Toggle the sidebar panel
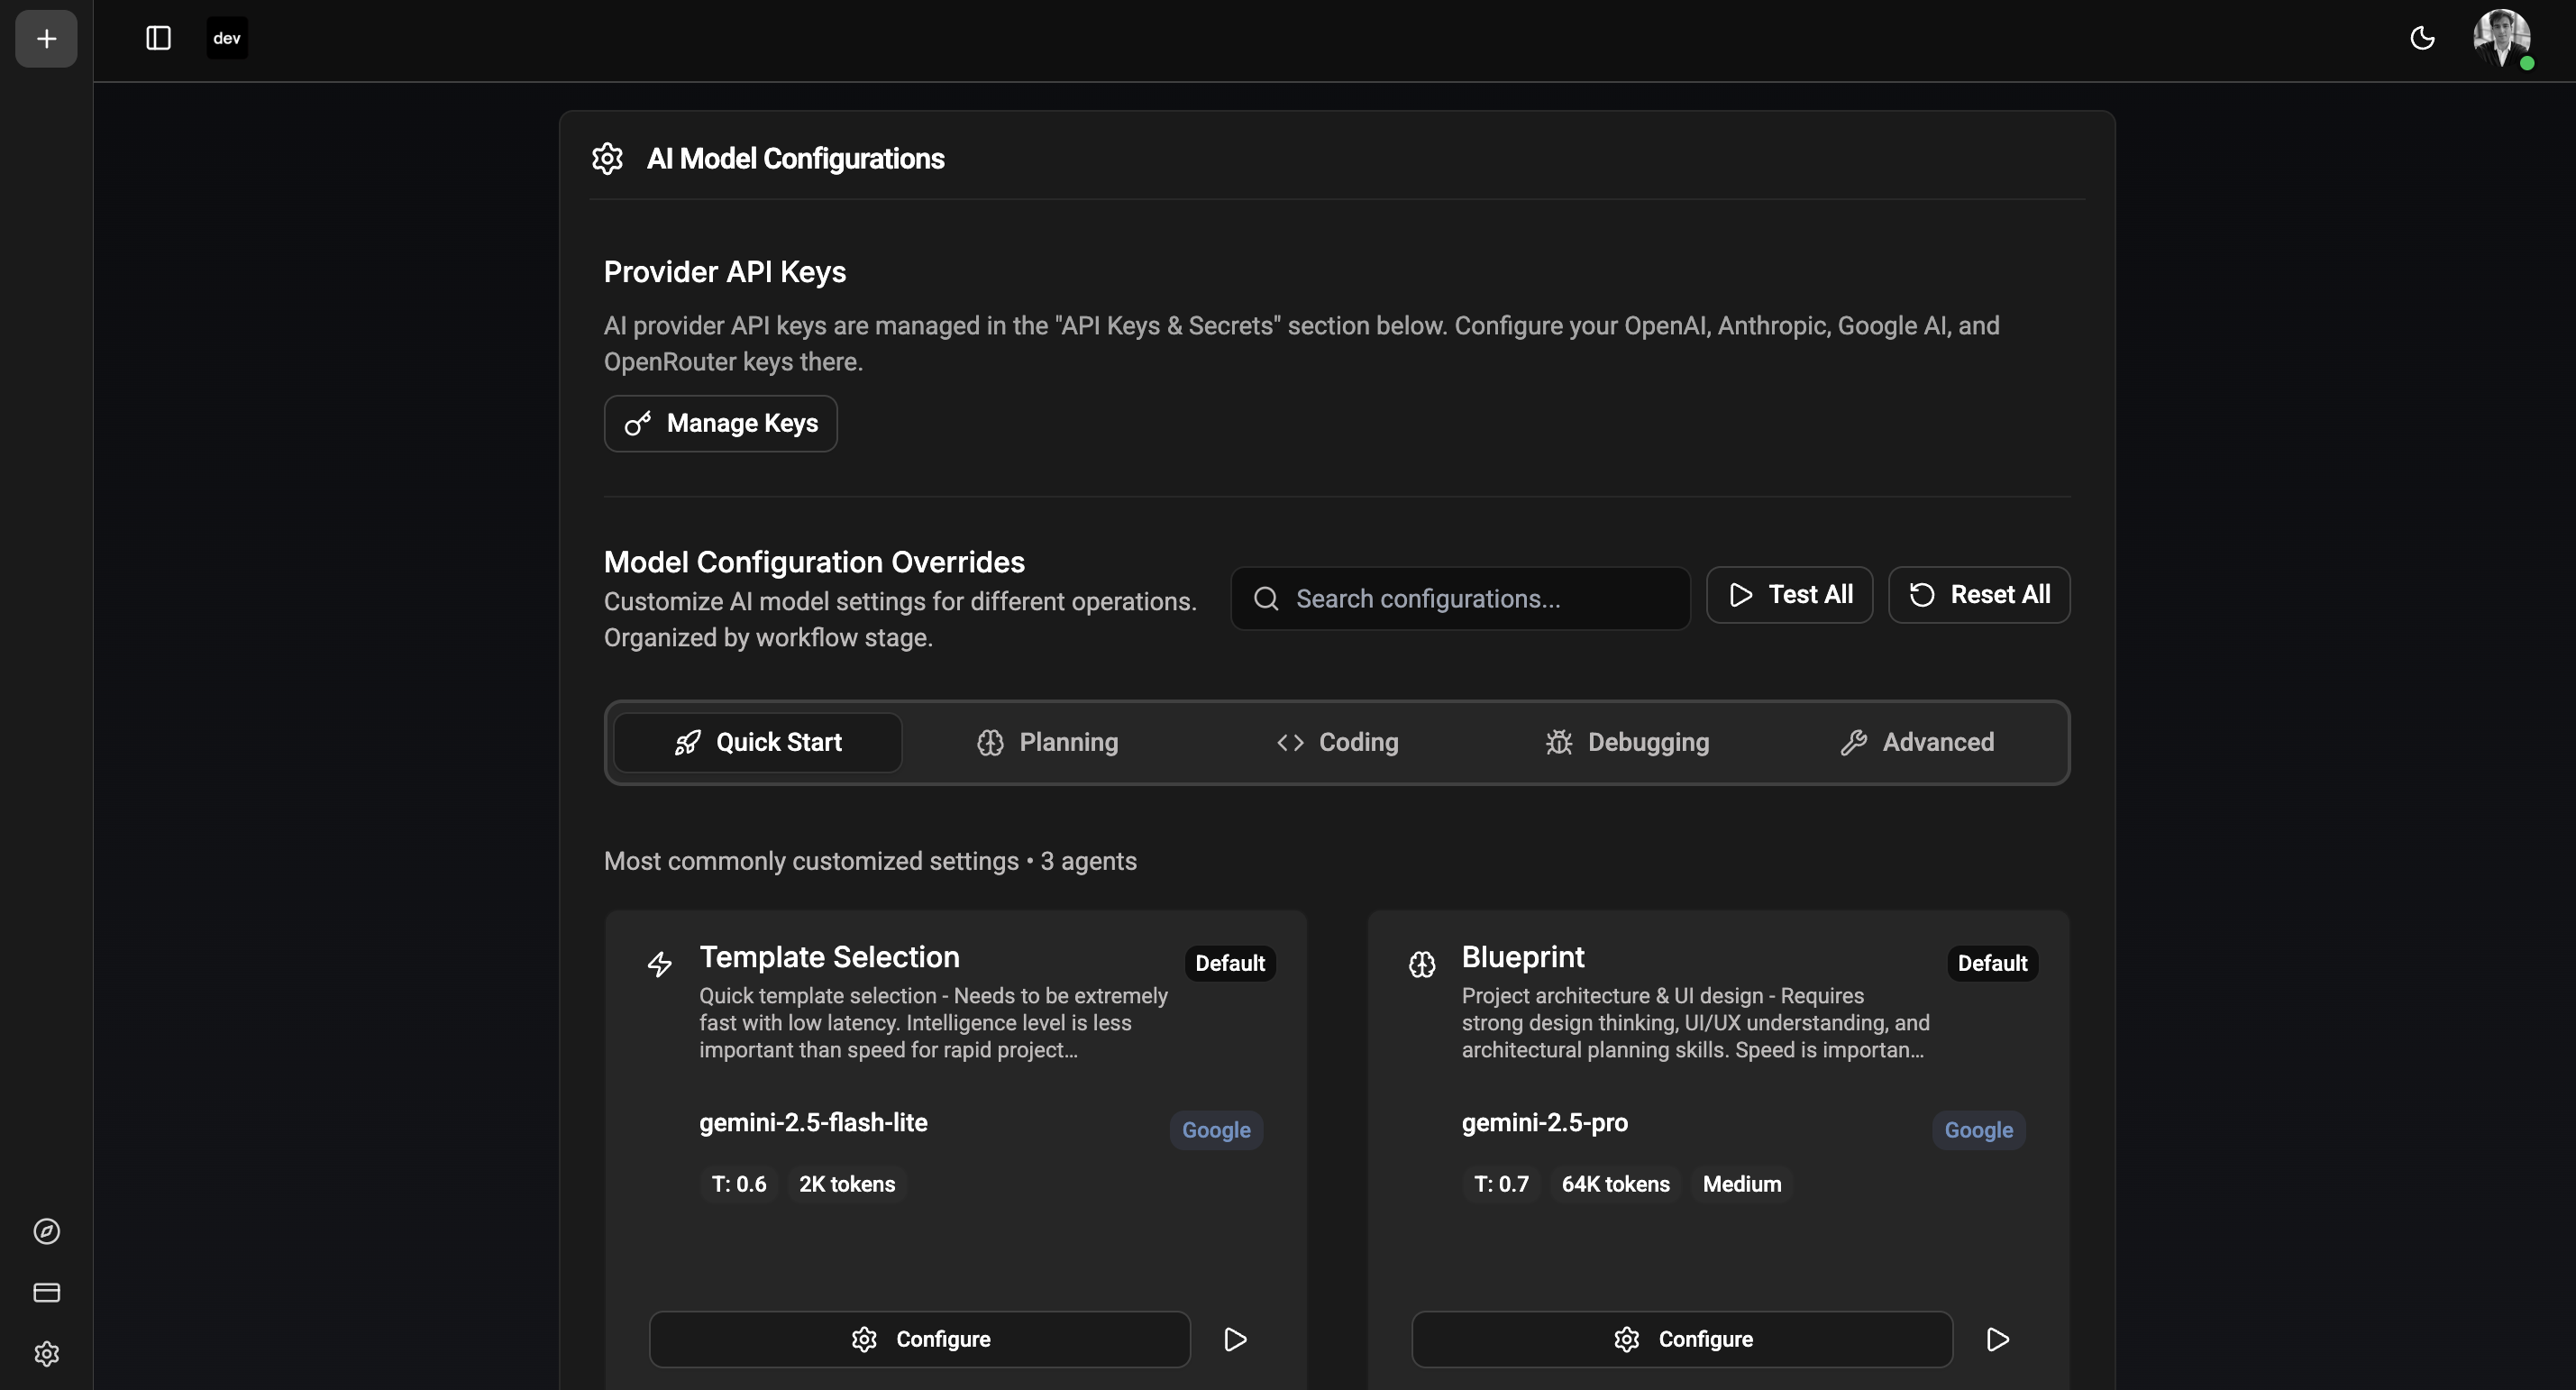The width and height of the screenshot is (2576, 1390). (x=158, y=38)
